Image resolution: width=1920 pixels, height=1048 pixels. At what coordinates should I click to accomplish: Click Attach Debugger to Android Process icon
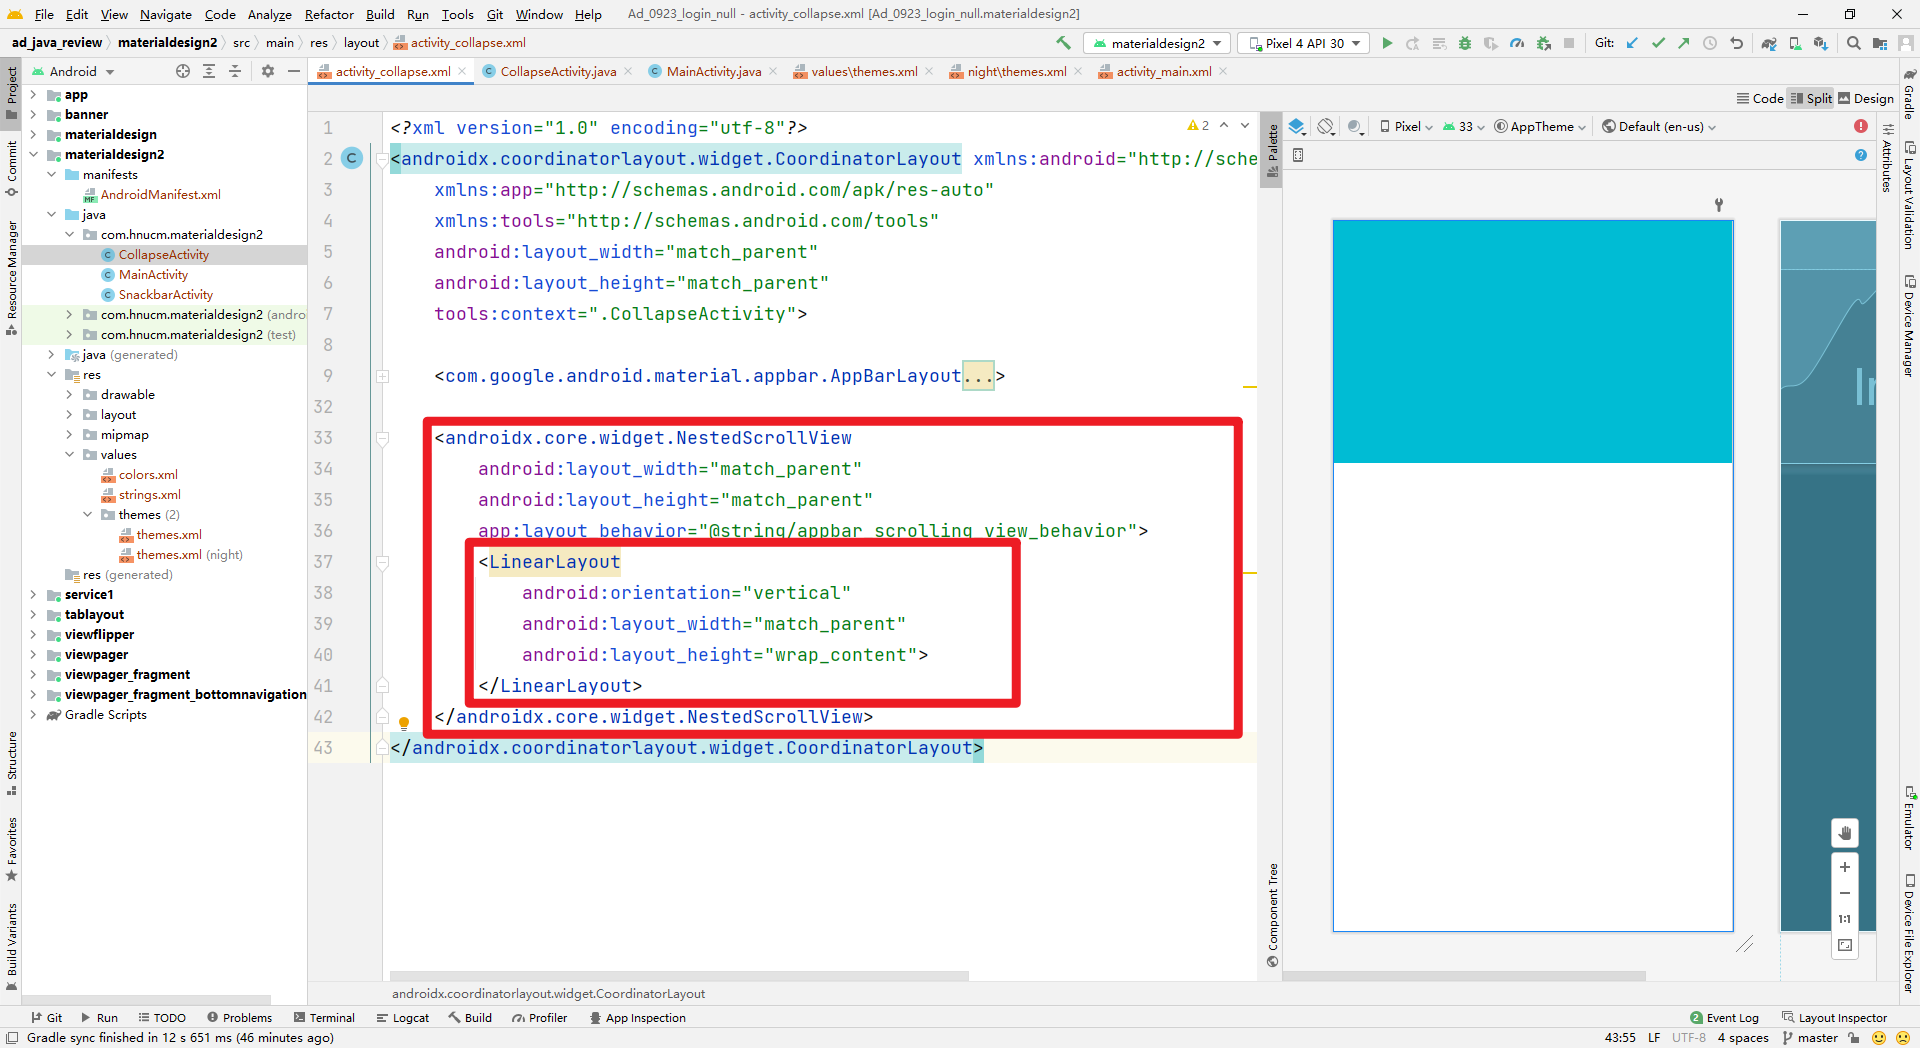click(1543, 43)
